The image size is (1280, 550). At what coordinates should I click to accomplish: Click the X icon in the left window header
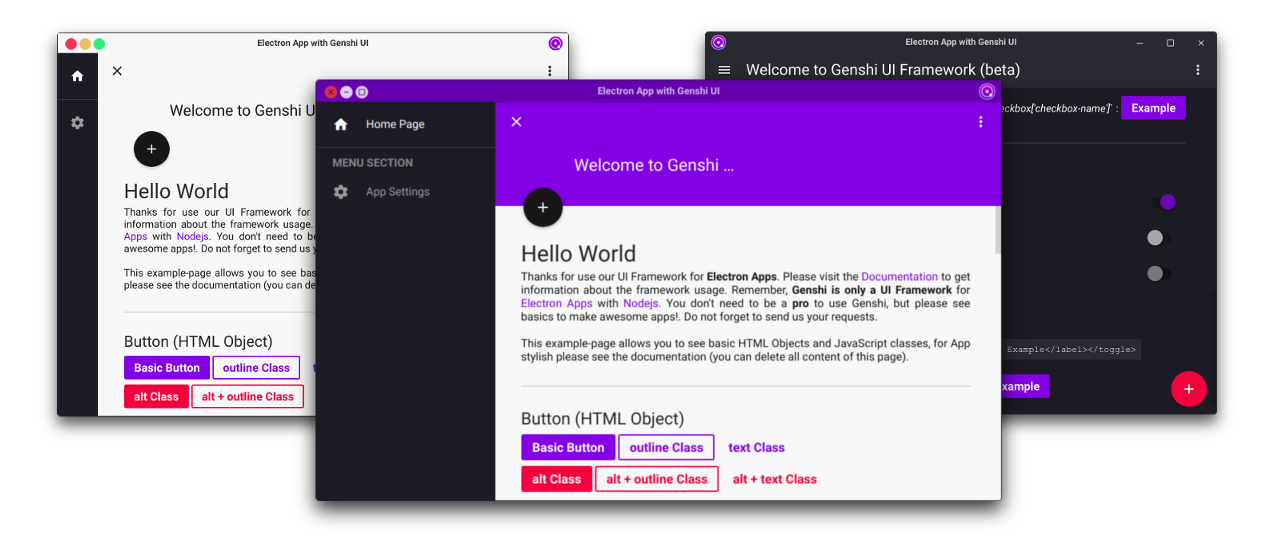pos(117,71)
